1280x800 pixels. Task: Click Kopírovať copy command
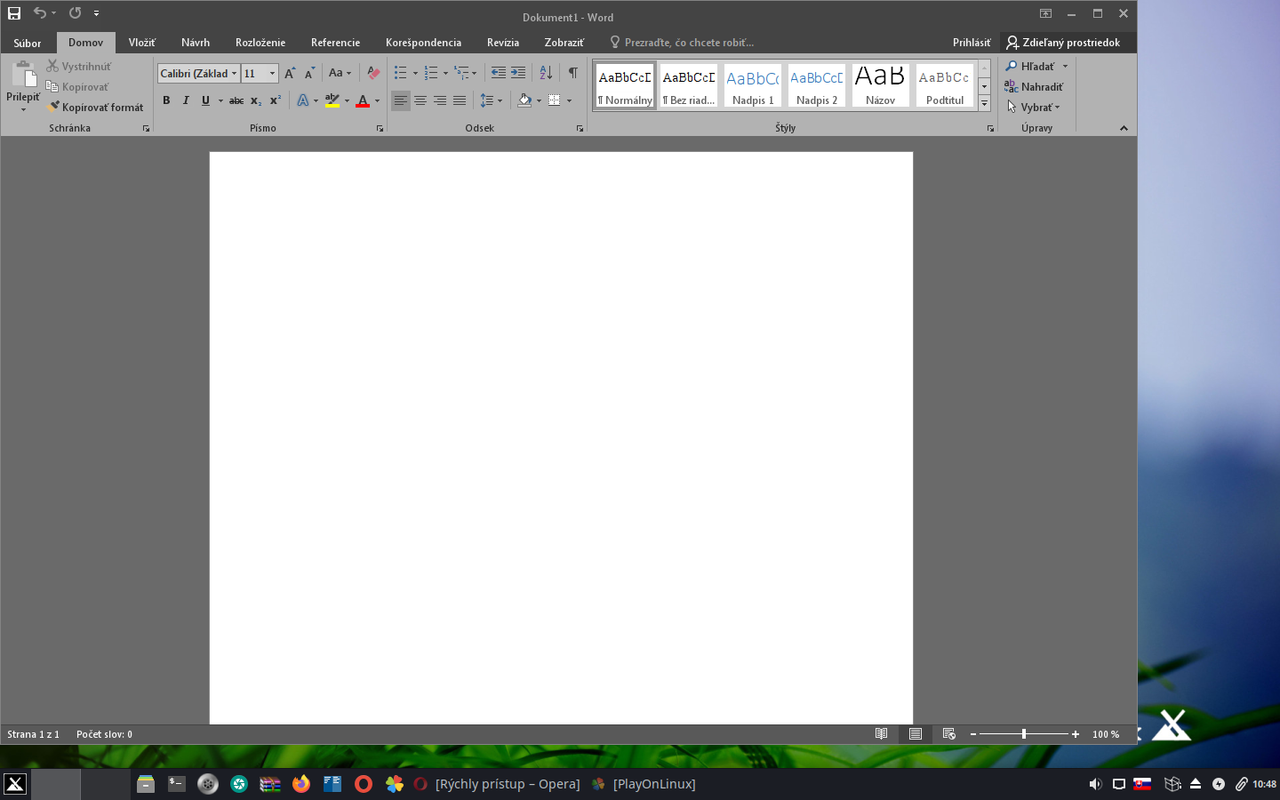coord(77,87)
